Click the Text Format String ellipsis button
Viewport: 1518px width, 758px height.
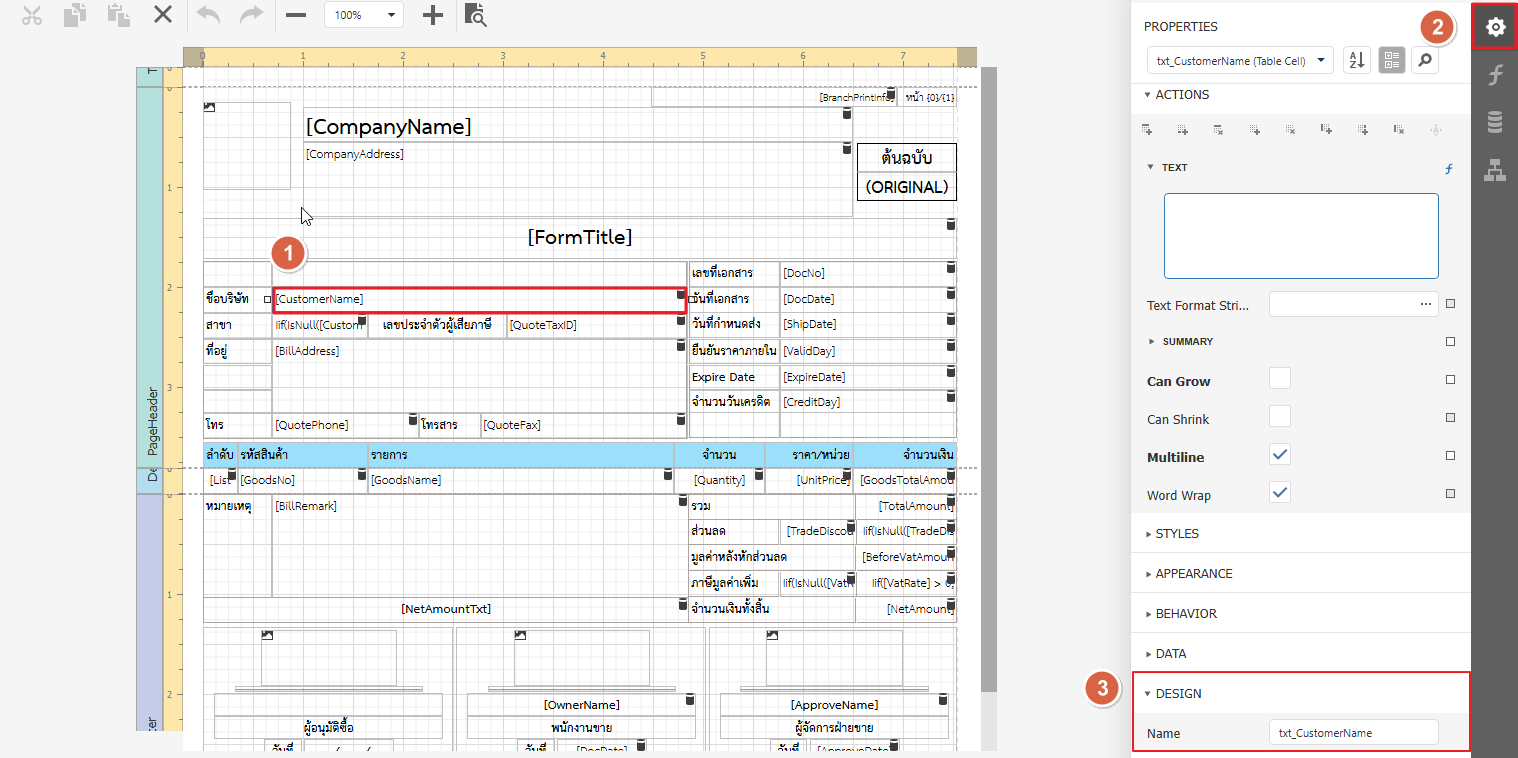[x=1425, y=304]
